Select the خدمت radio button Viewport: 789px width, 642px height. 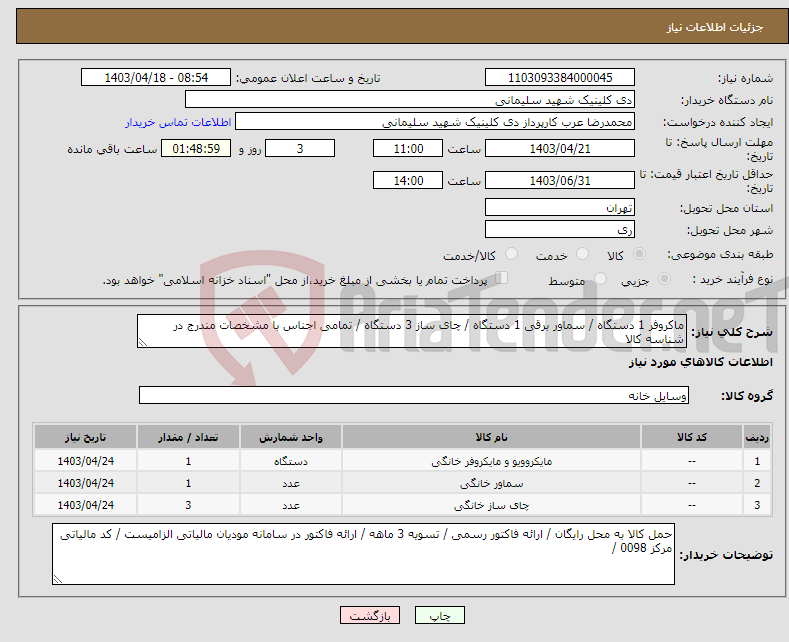[582, 254]
